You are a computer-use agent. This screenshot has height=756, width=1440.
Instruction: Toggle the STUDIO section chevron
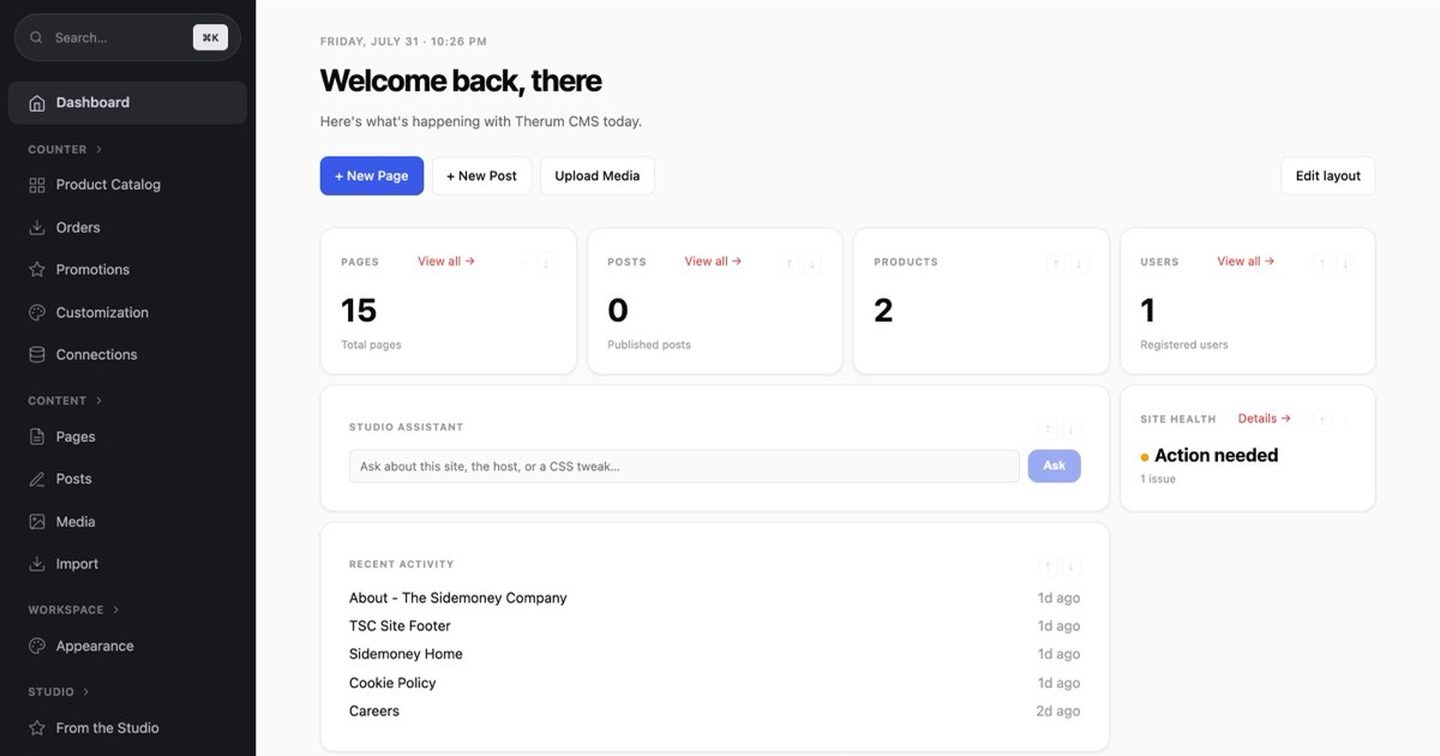86,692
